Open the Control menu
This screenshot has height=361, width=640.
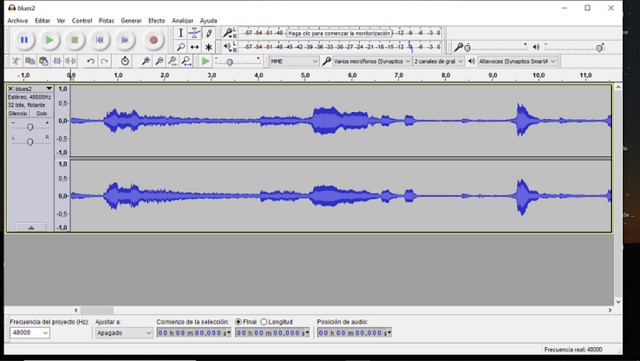(x=82, y=20)
